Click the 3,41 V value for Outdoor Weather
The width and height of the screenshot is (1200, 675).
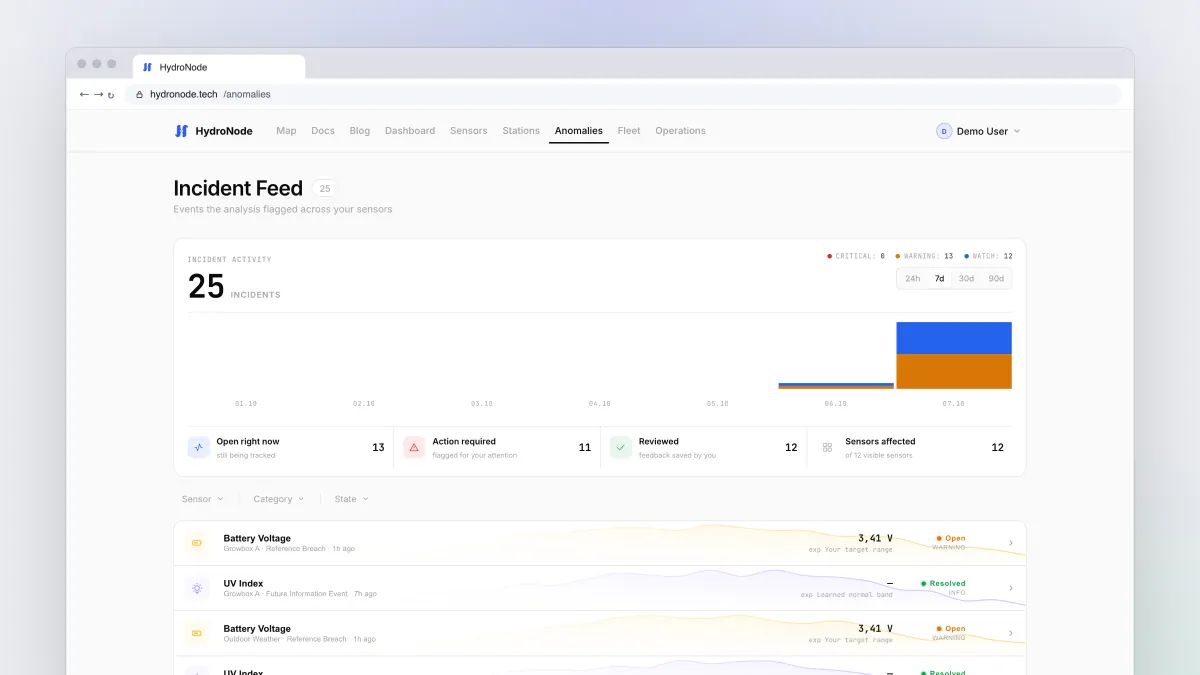pyautogui.click(x=875, y=628)
